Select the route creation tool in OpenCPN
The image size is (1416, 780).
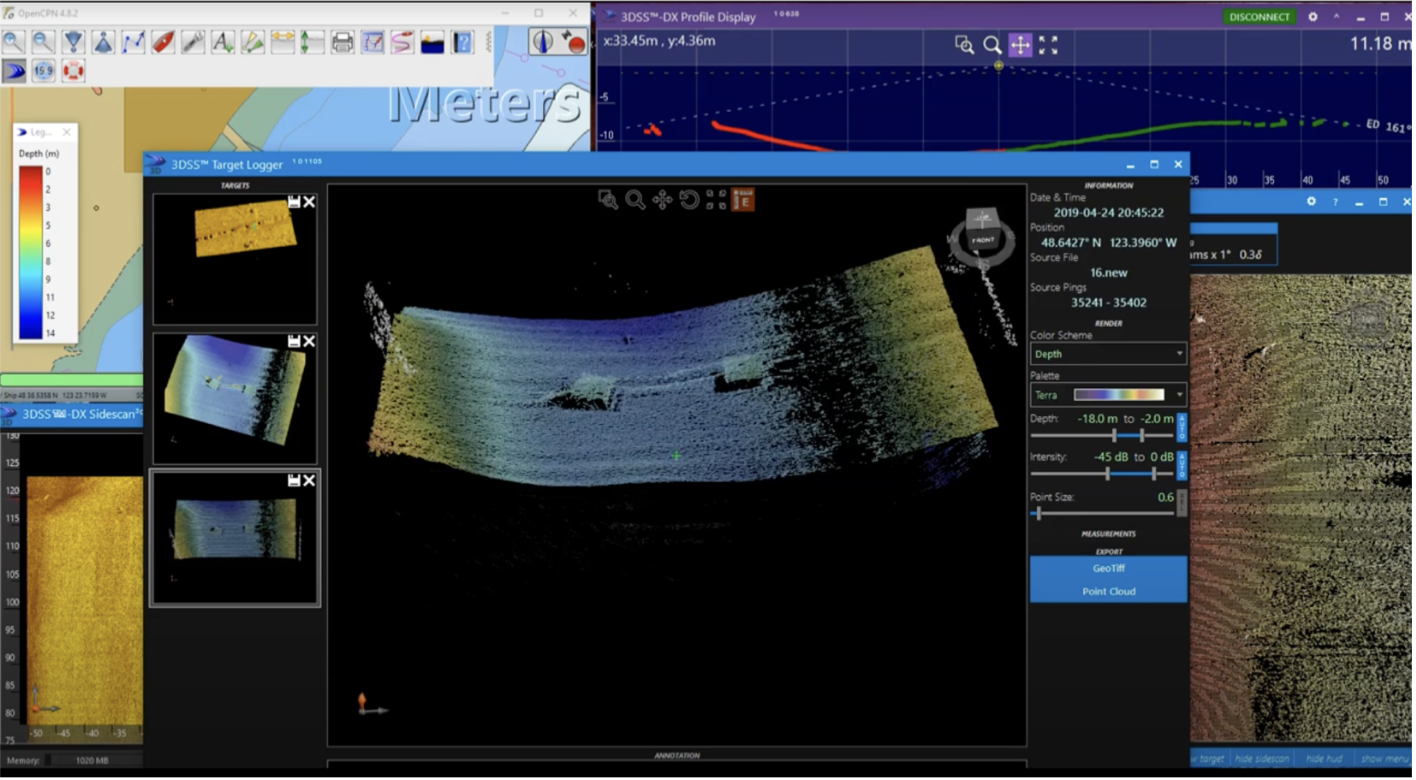[133, 42]
